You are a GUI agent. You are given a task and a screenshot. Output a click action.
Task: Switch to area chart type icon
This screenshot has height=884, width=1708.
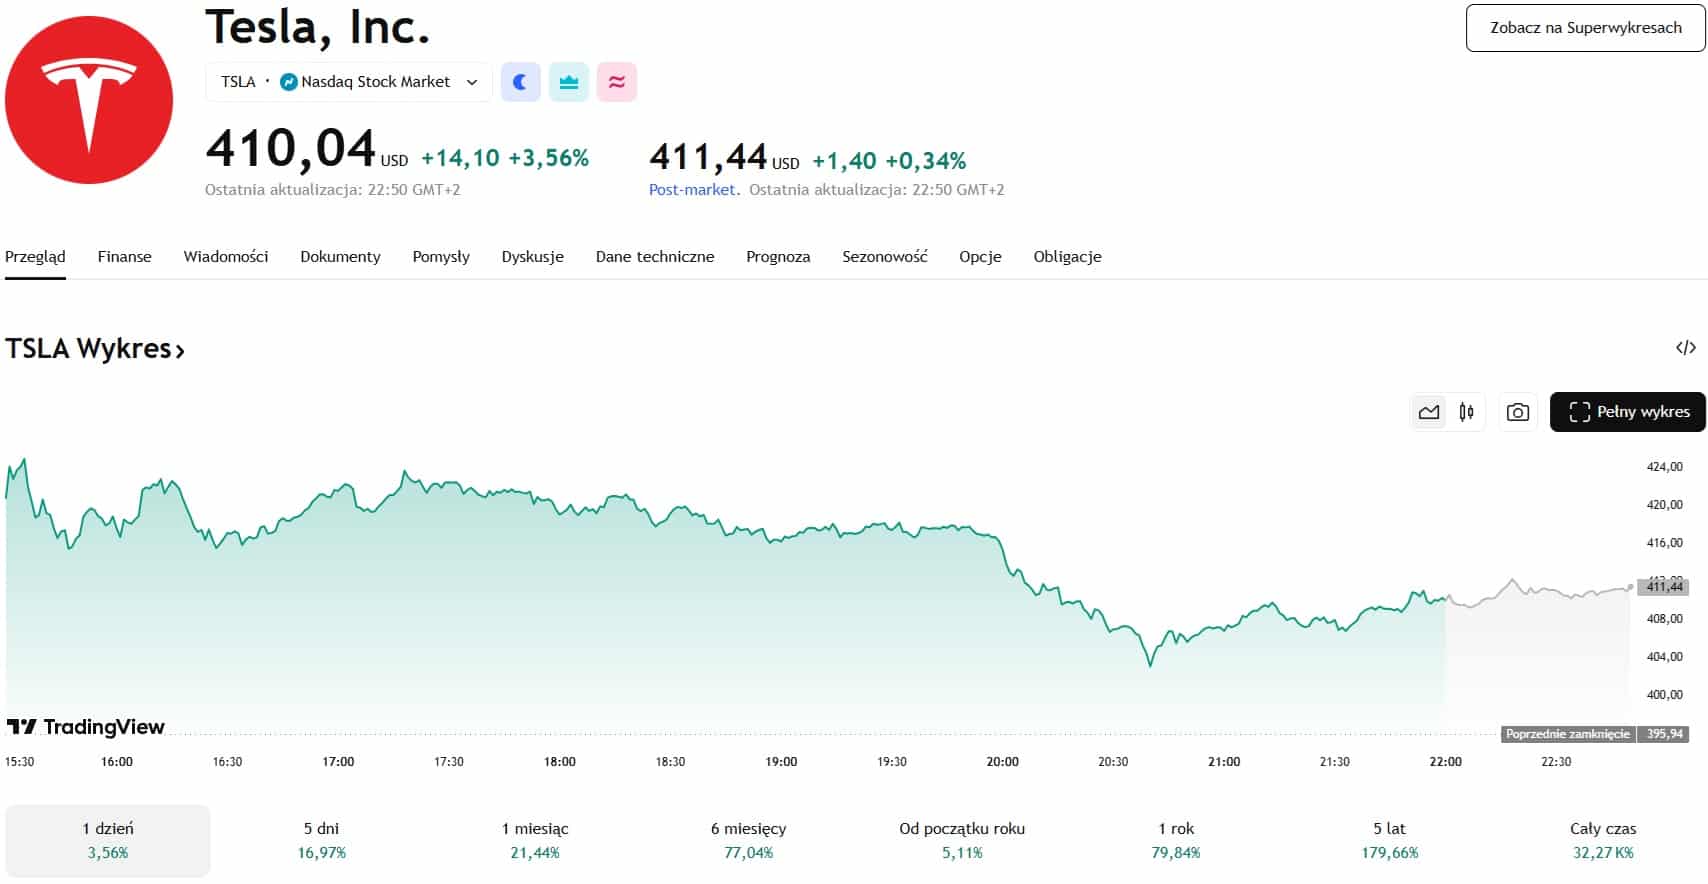[1429, 412]
